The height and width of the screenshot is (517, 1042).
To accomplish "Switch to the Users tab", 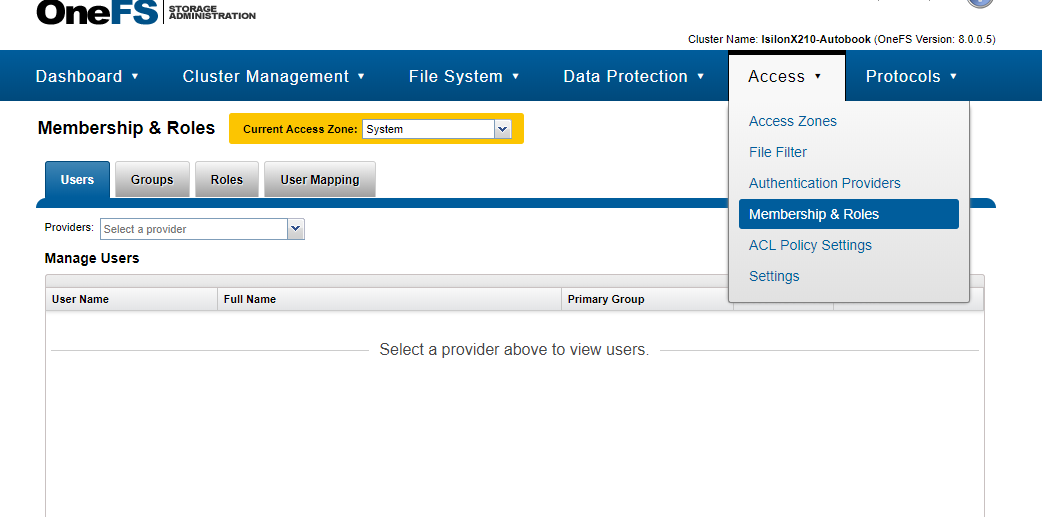I will [77, 179].
